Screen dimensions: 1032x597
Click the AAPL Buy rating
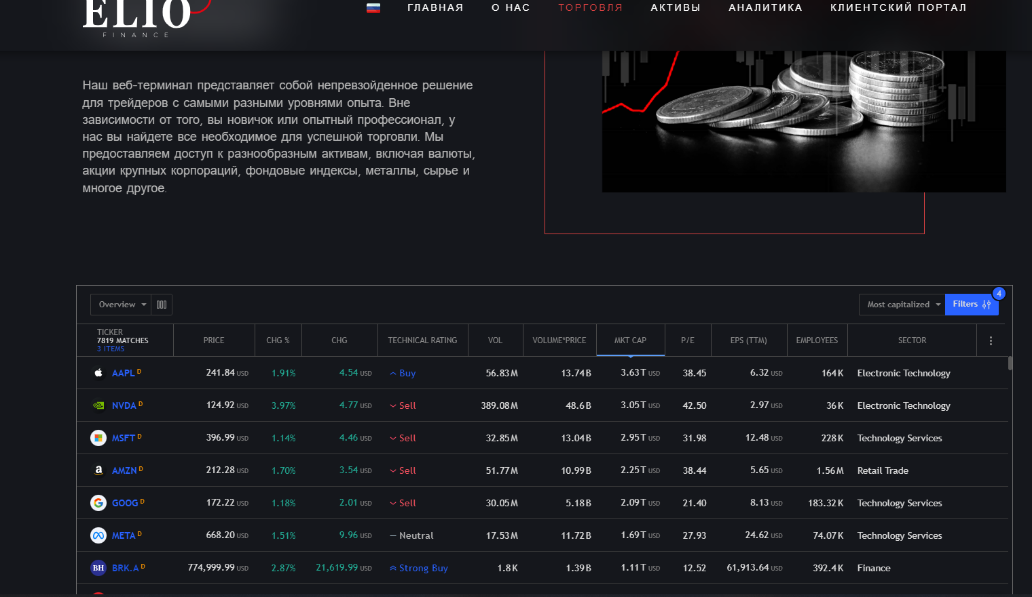tap(403, 373)
